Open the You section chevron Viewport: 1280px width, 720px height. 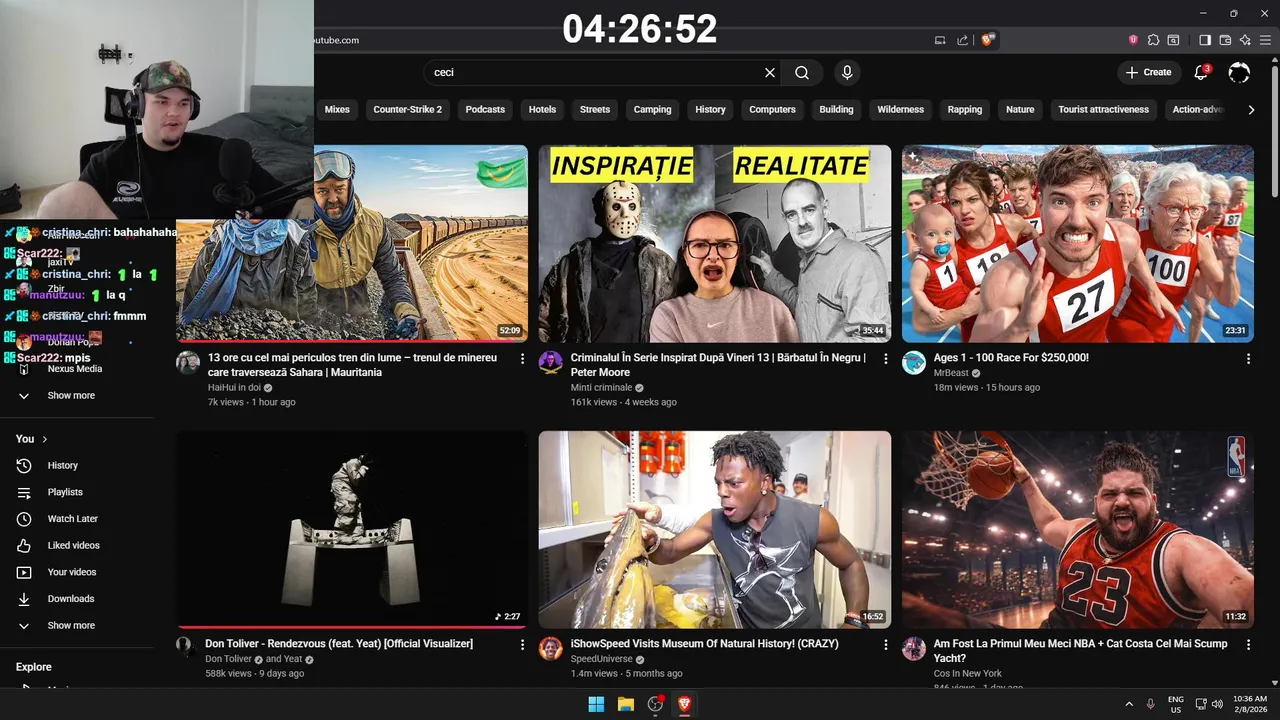(44, 439)
